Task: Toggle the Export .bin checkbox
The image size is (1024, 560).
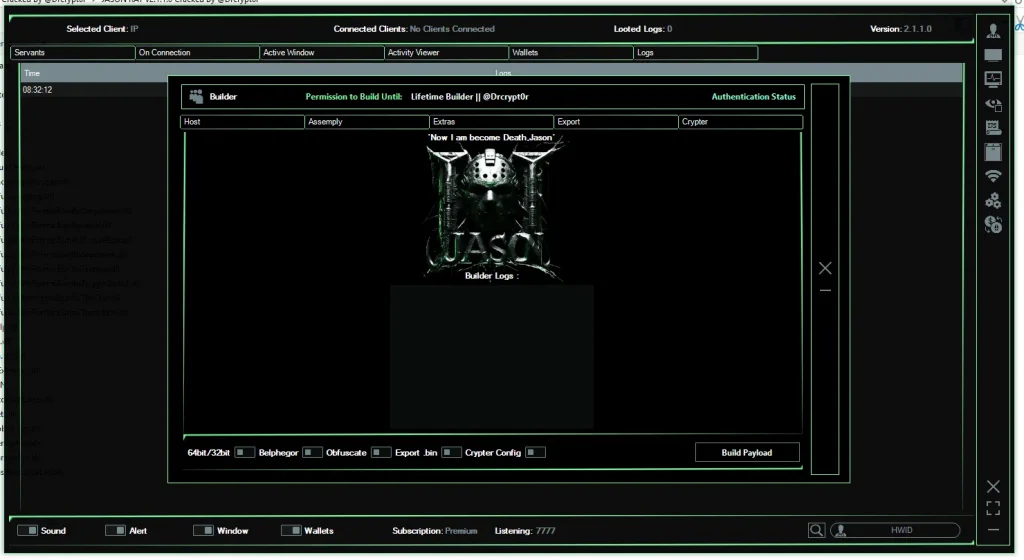Action: (x=451, y=452)
